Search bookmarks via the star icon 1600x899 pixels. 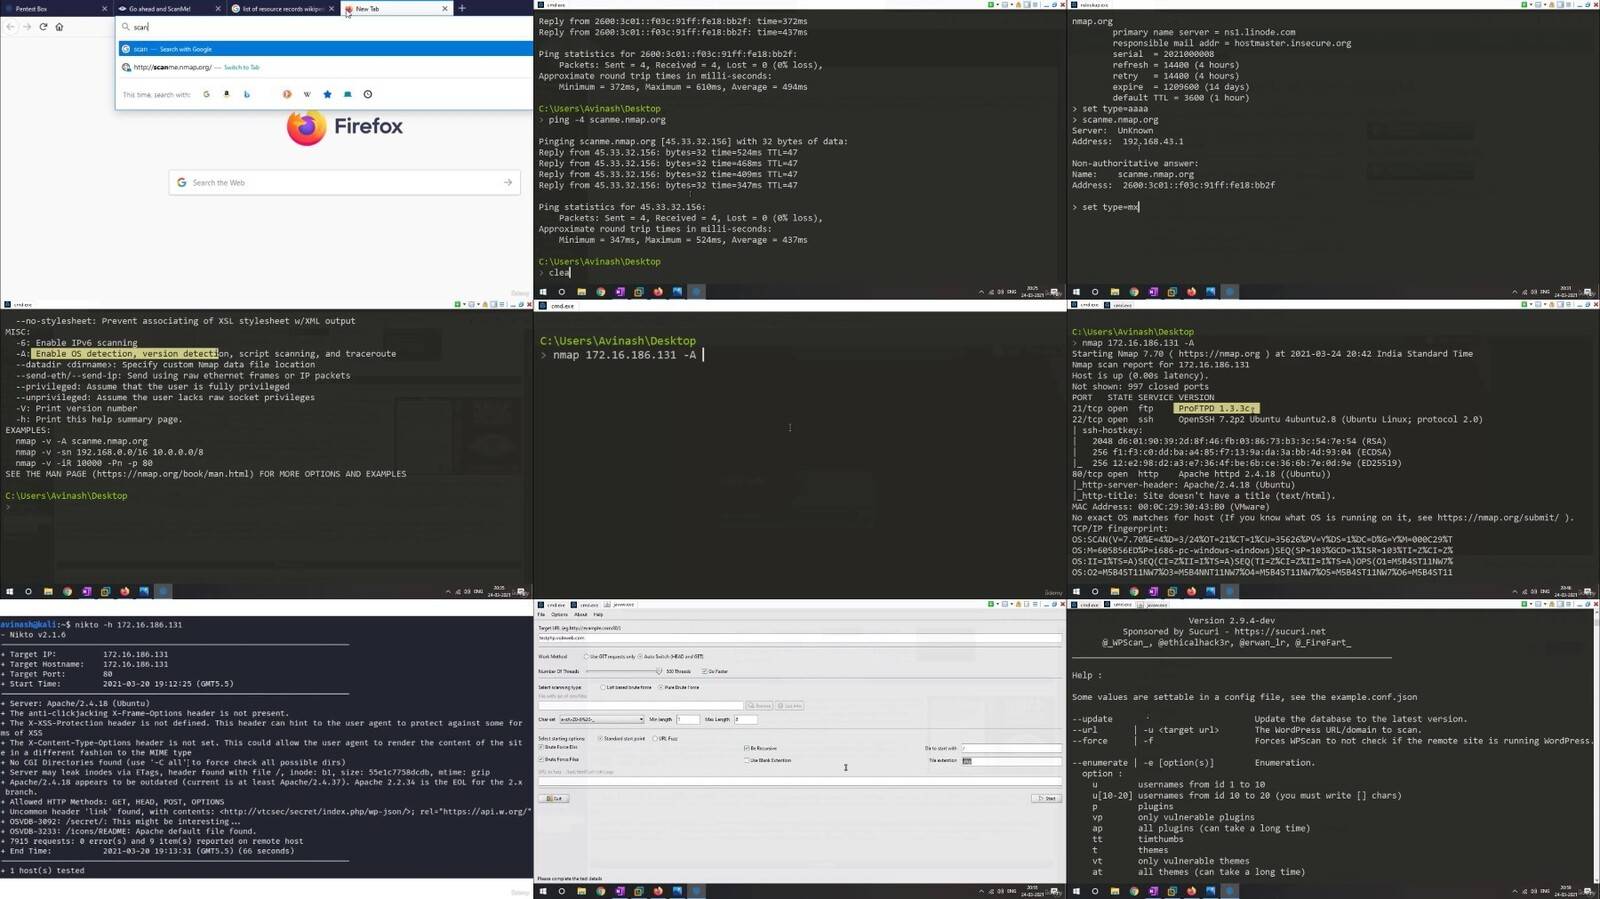coord(327,94)
